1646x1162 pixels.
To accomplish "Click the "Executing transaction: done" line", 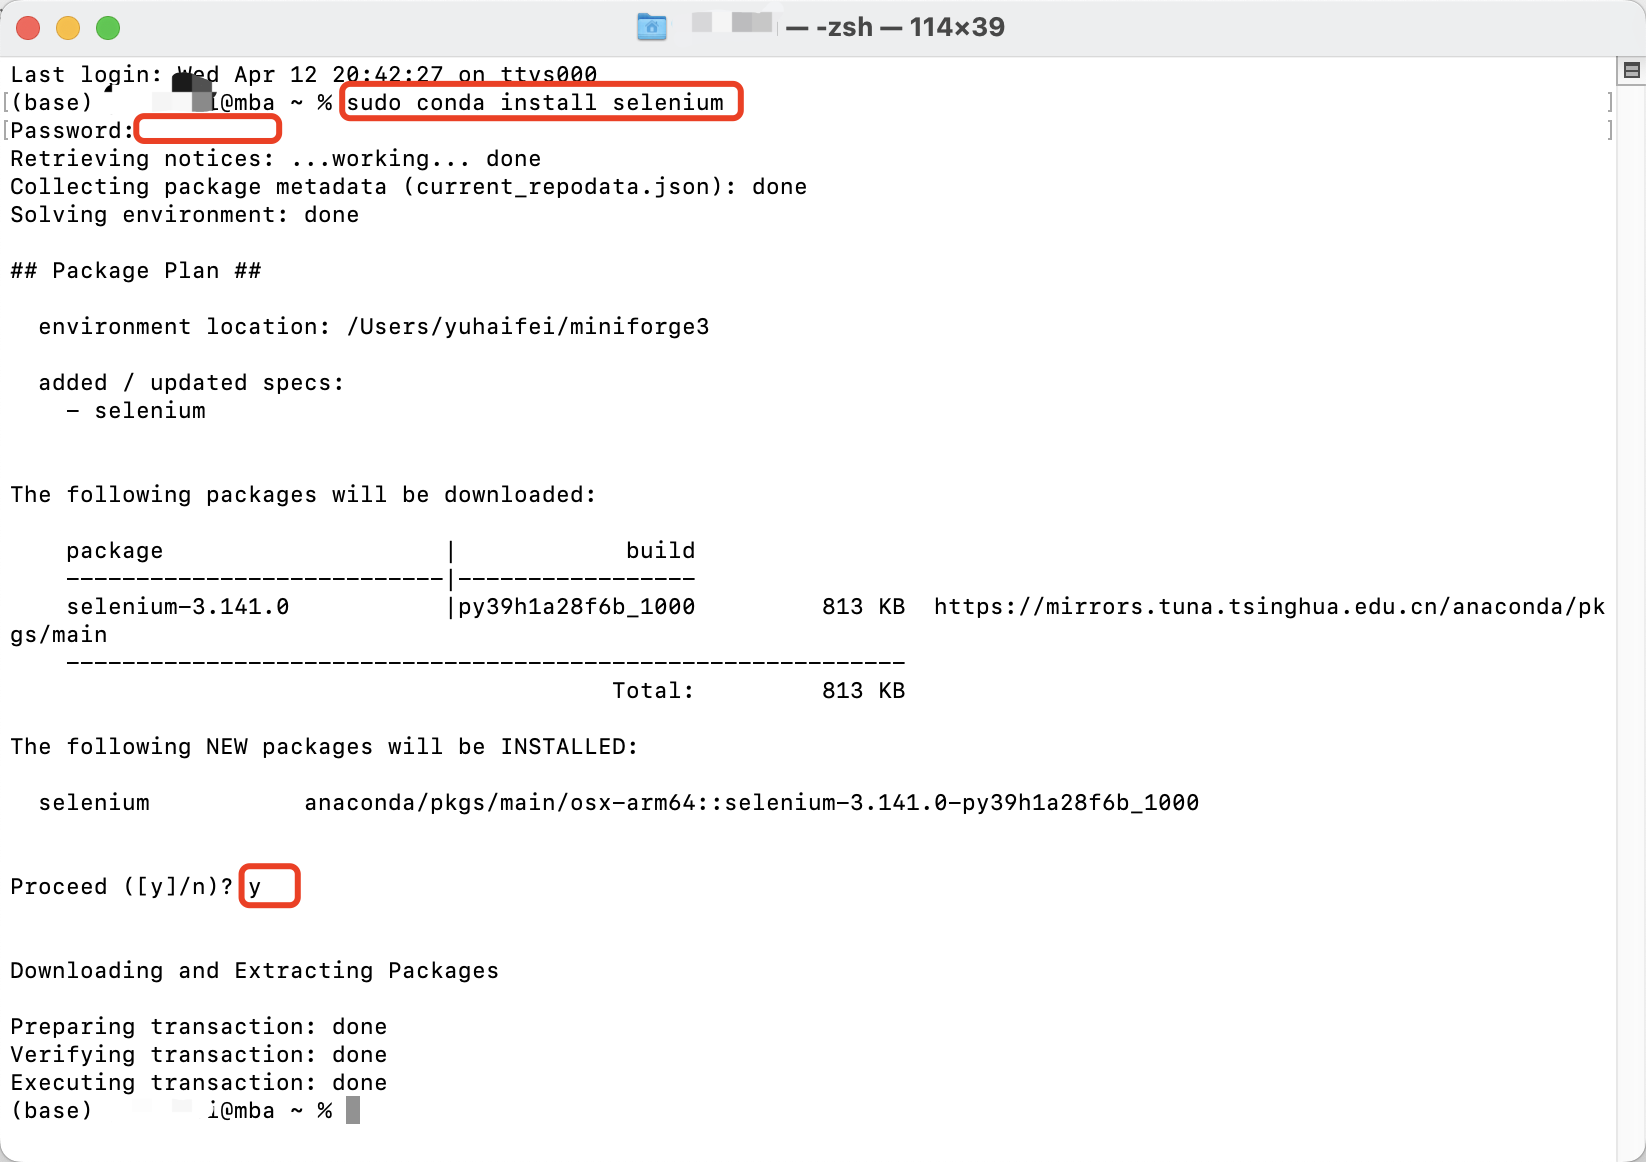I will (199, 1082).
